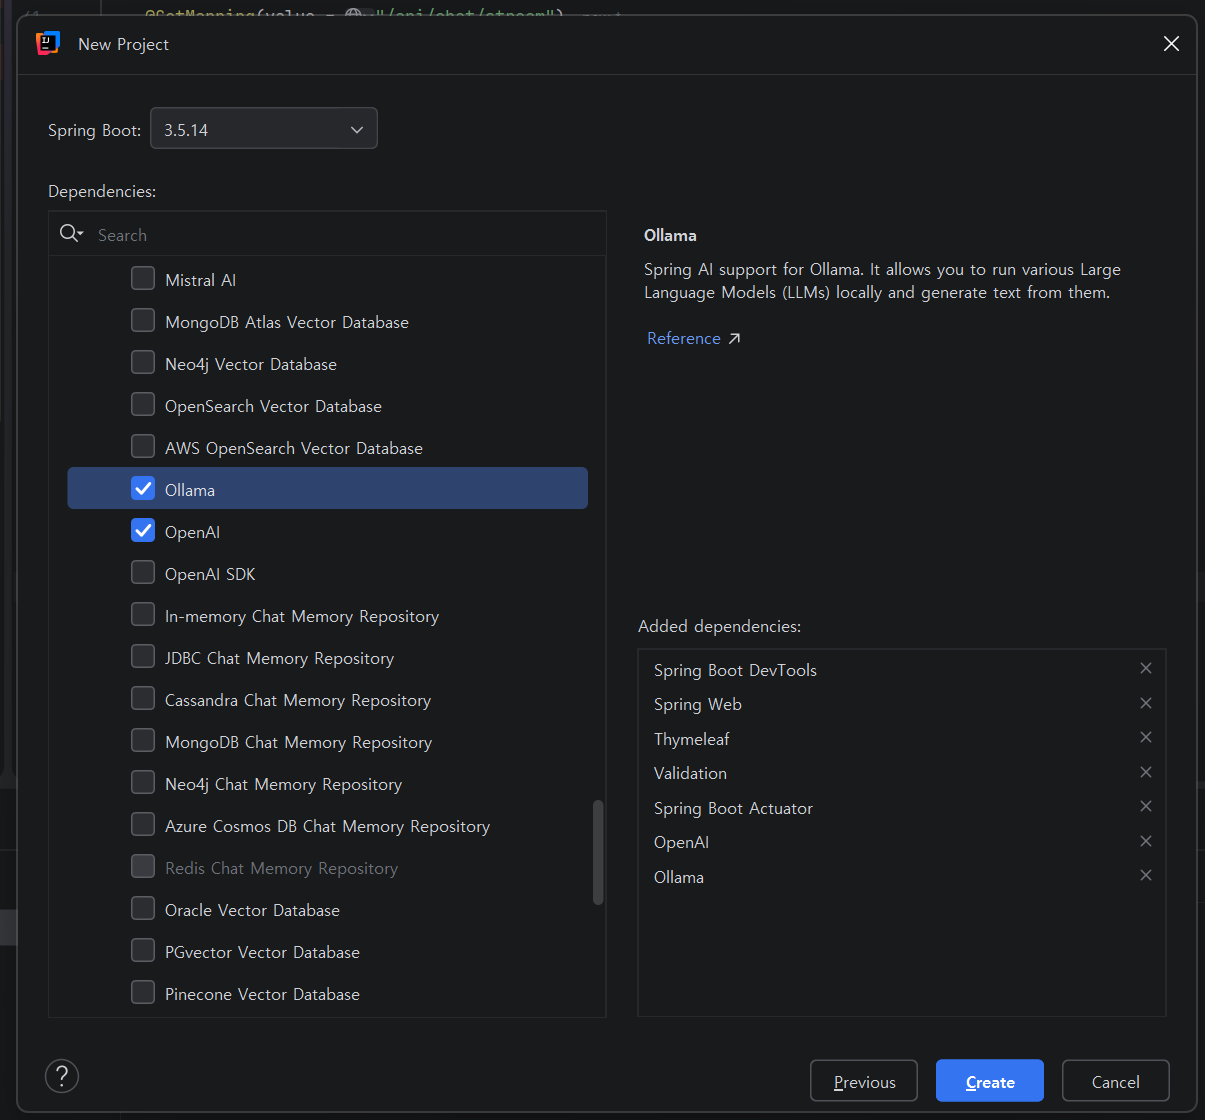This screenshot has height=1120, width=1205.
Task: Close the New Project dialog
Action: coord(1171,44)
